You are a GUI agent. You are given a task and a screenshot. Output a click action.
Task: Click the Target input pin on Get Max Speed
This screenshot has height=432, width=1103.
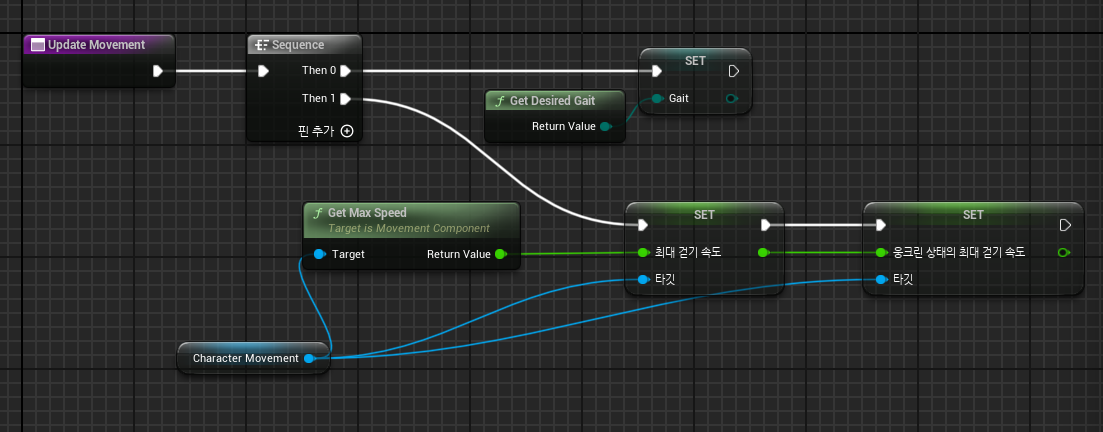[319, 254]
